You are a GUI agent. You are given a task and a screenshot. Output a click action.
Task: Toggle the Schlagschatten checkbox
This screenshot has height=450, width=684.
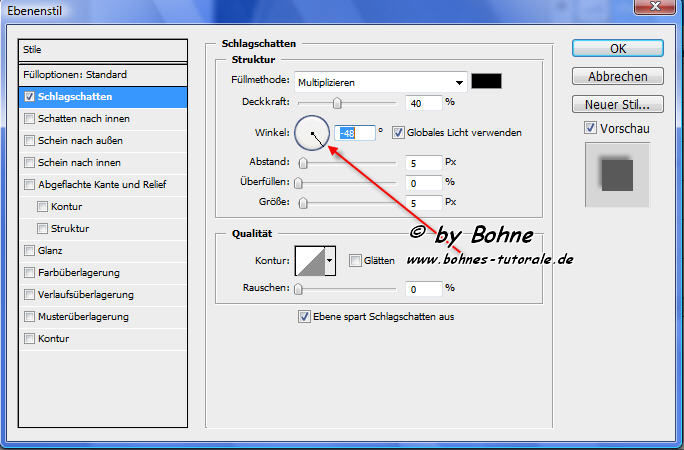[x=29, y=96]
